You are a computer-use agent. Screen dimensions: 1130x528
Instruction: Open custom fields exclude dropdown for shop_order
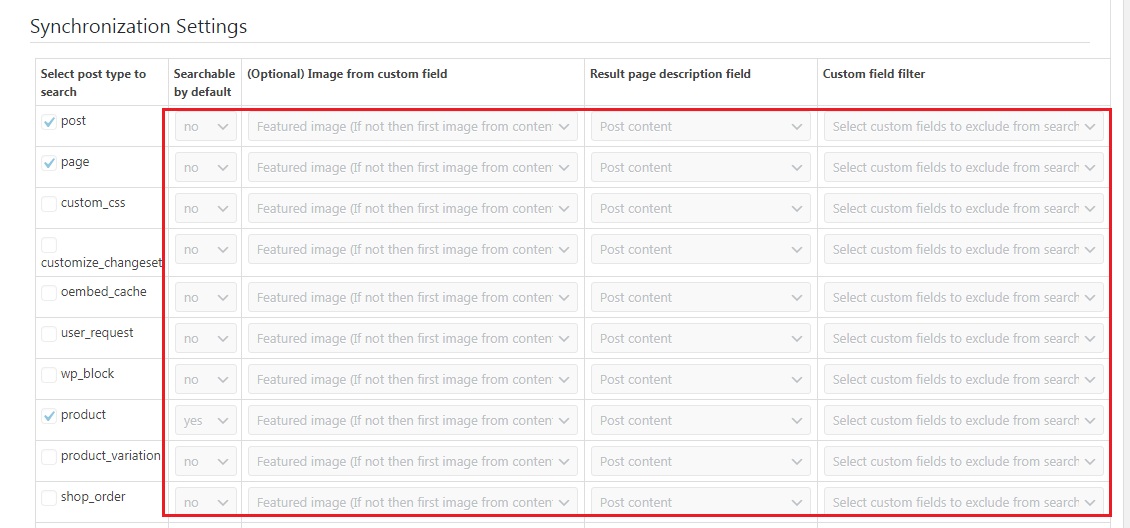click(x=963, y=503)
